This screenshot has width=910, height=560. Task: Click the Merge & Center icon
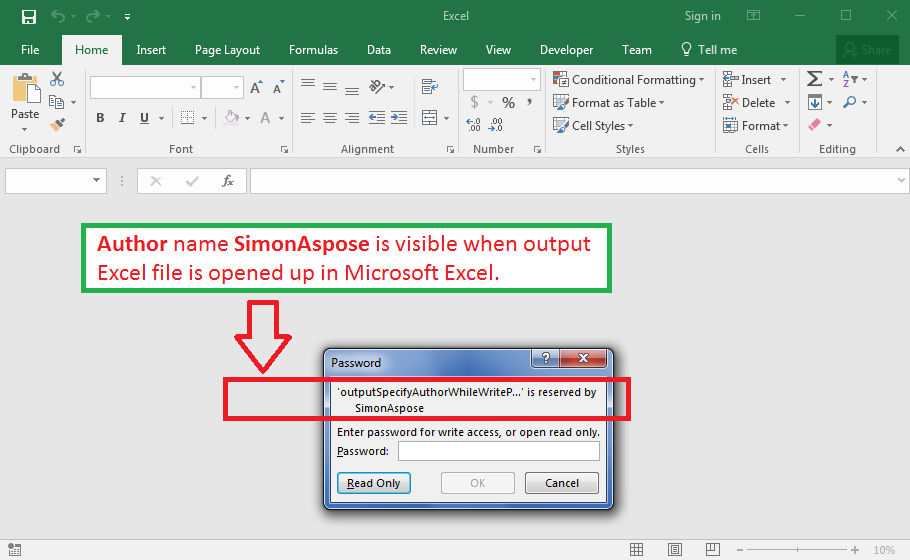(430, 118)
